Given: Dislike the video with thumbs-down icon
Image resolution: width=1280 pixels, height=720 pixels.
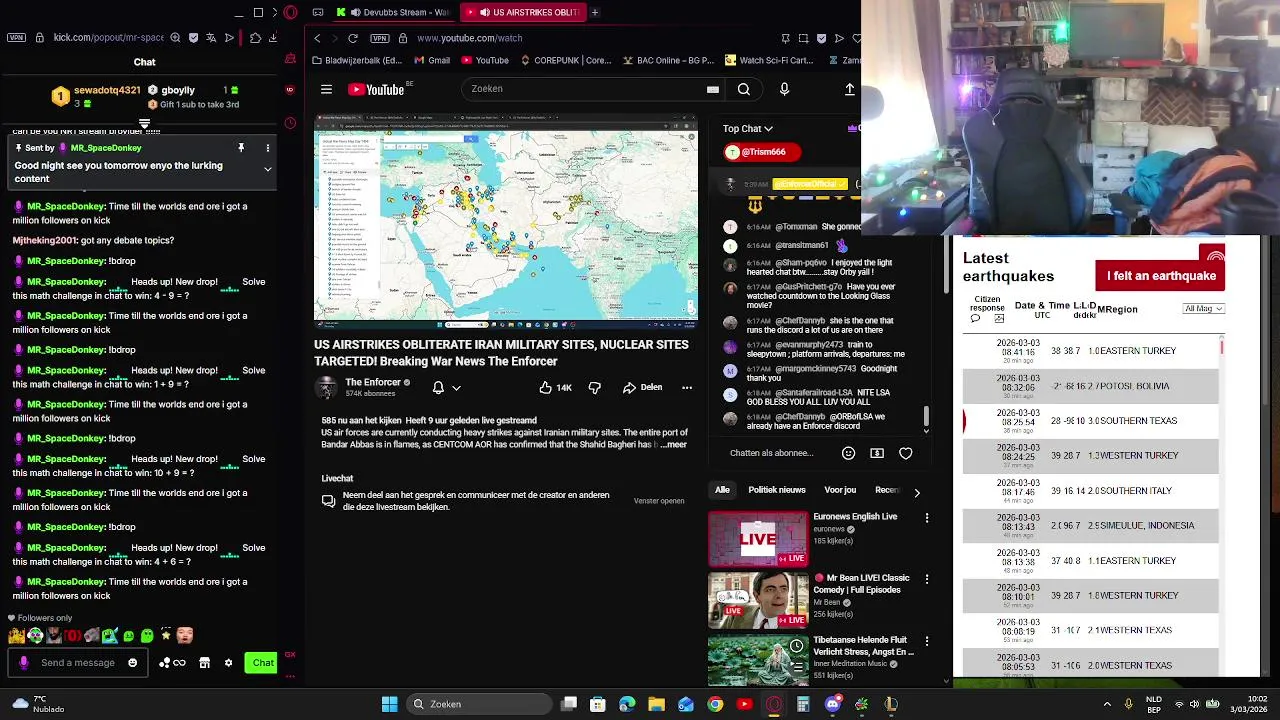Looking at the screenshot, I should click(x=594, y=387).
